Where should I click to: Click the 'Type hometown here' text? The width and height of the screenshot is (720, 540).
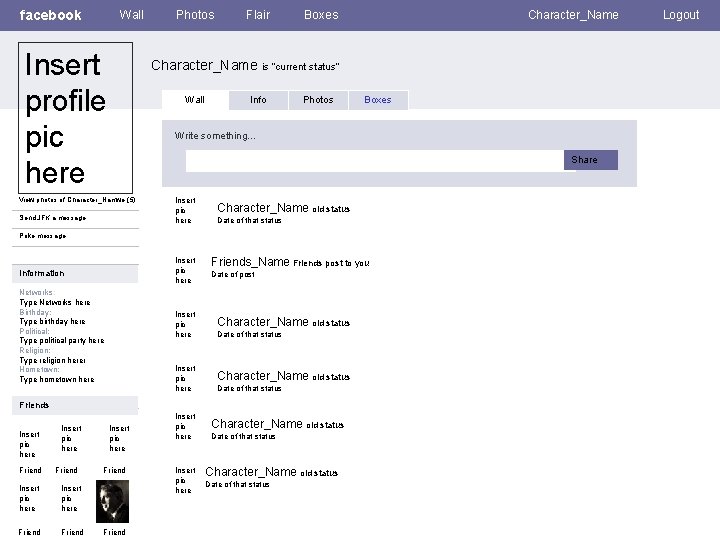[57, 379]
